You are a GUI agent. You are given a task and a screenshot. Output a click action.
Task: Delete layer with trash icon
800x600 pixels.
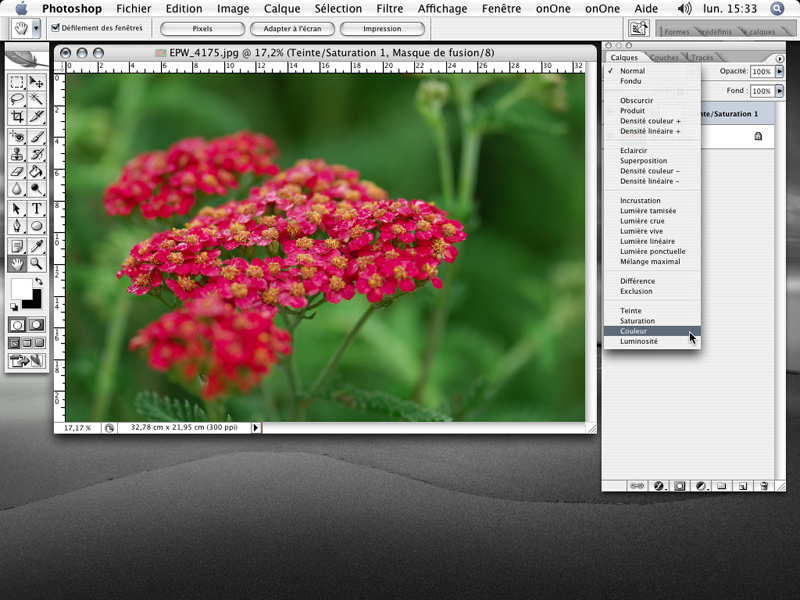764,486
